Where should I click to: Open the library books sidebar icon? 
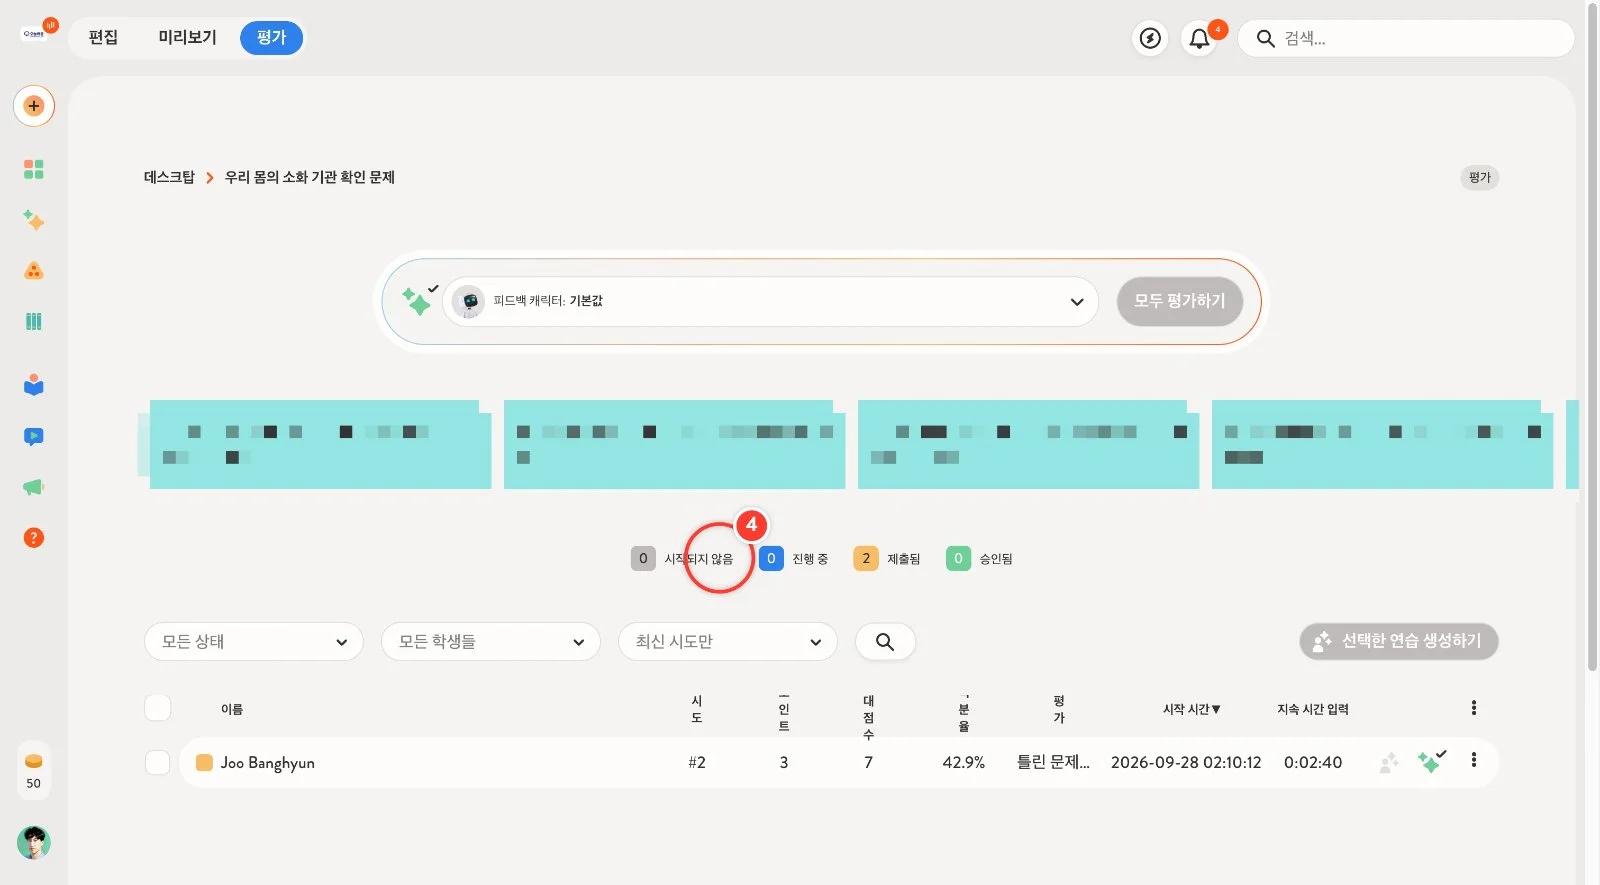34,322
